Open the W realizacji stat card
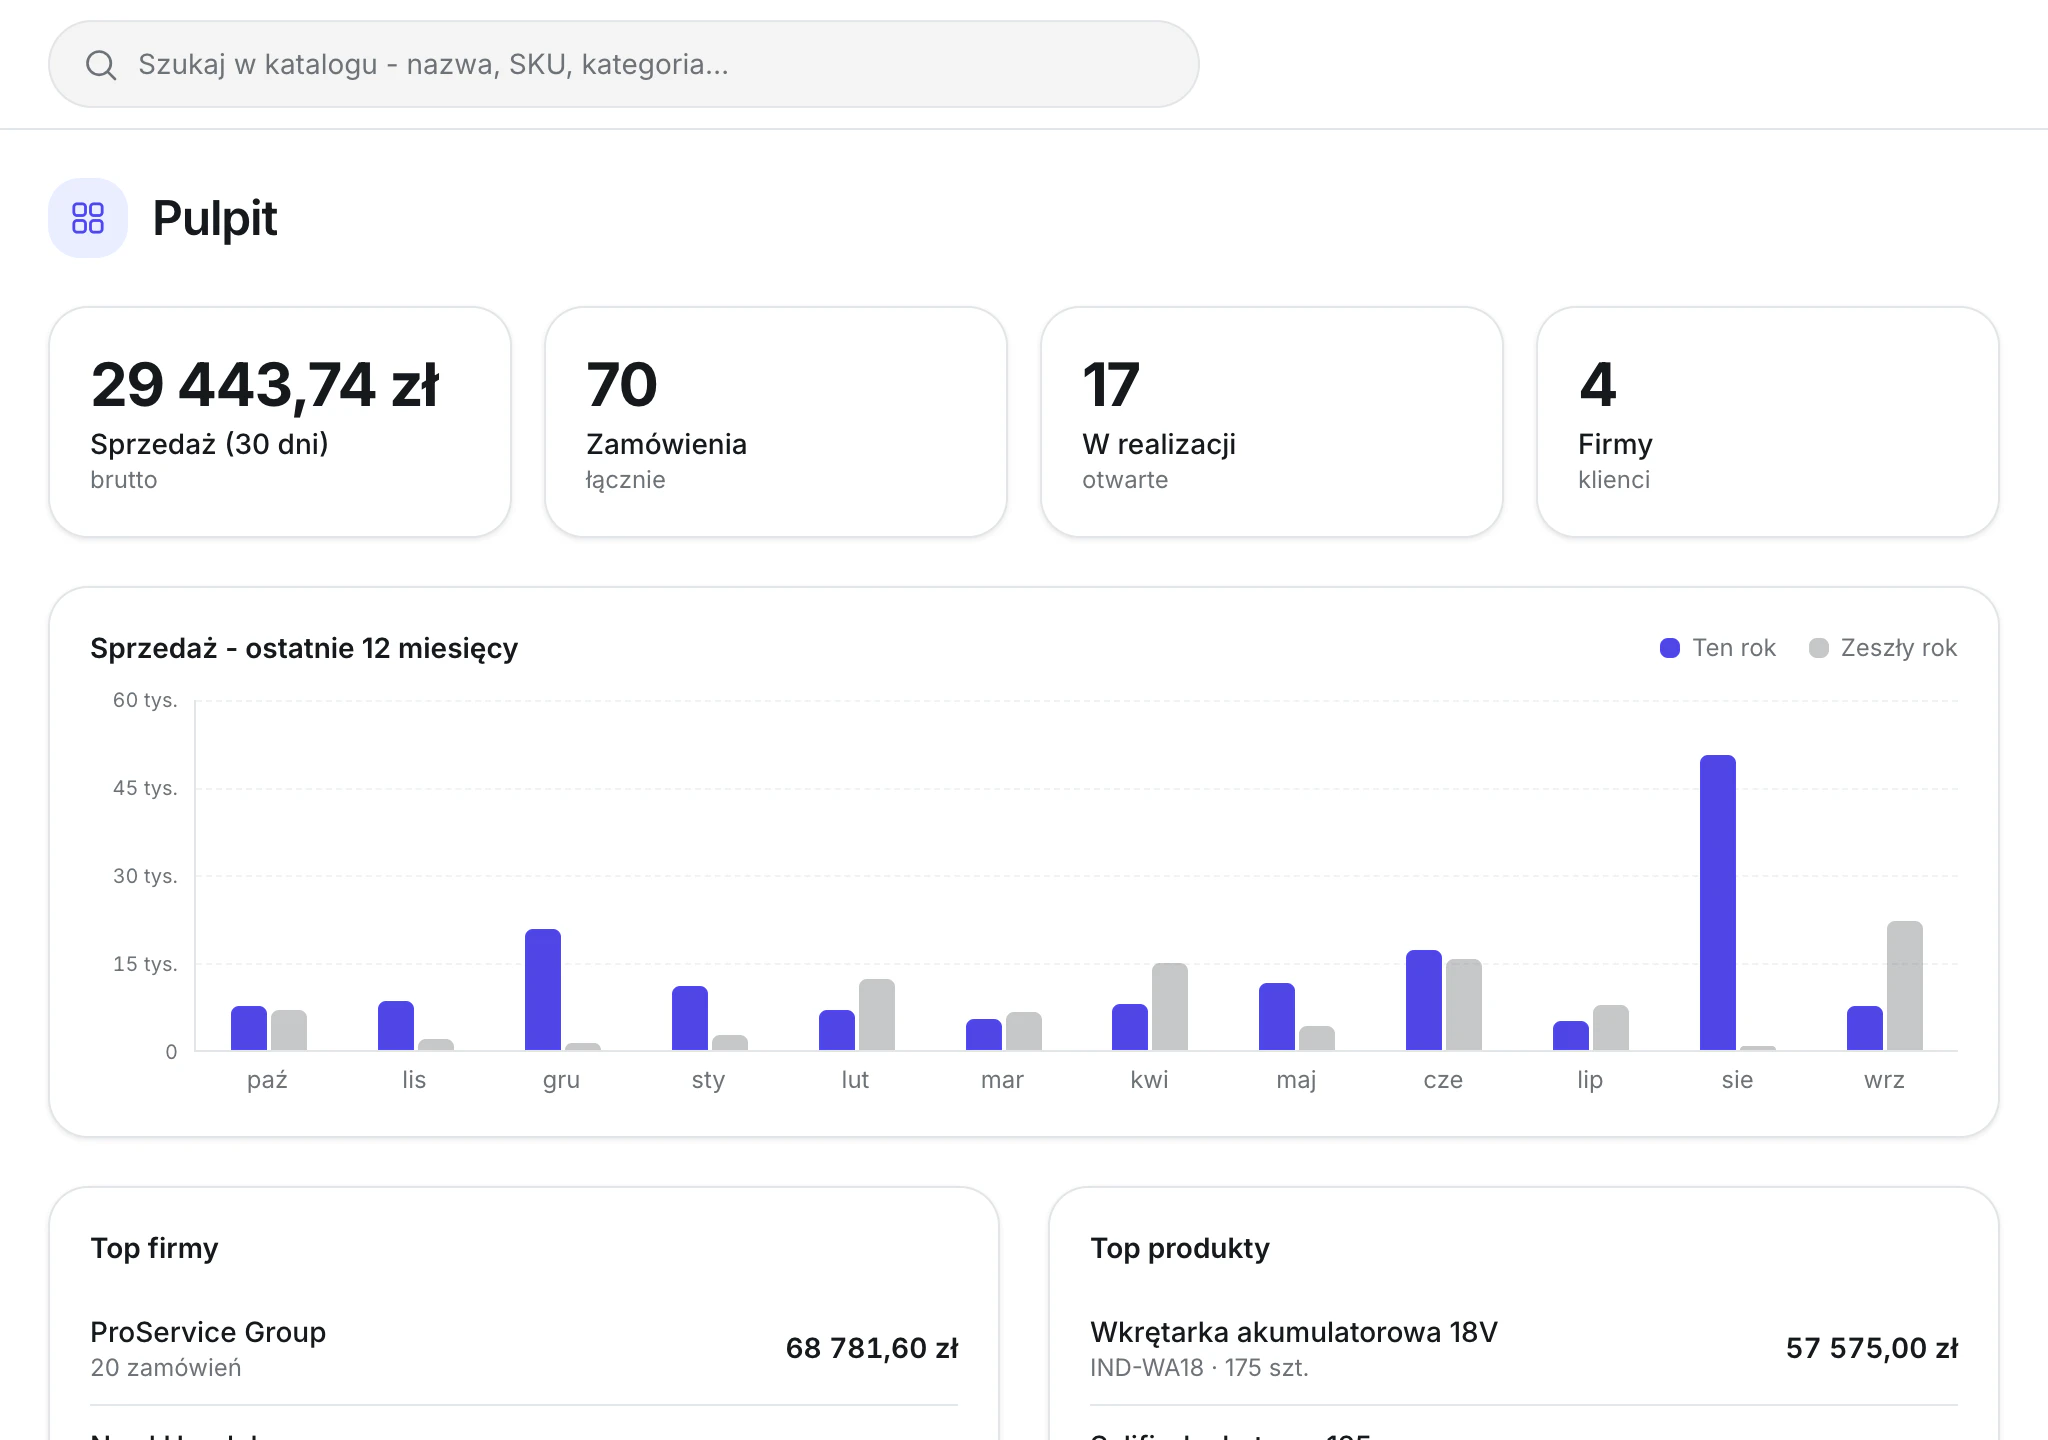Screen dimensions: 2048x1440 (1272, 422)
